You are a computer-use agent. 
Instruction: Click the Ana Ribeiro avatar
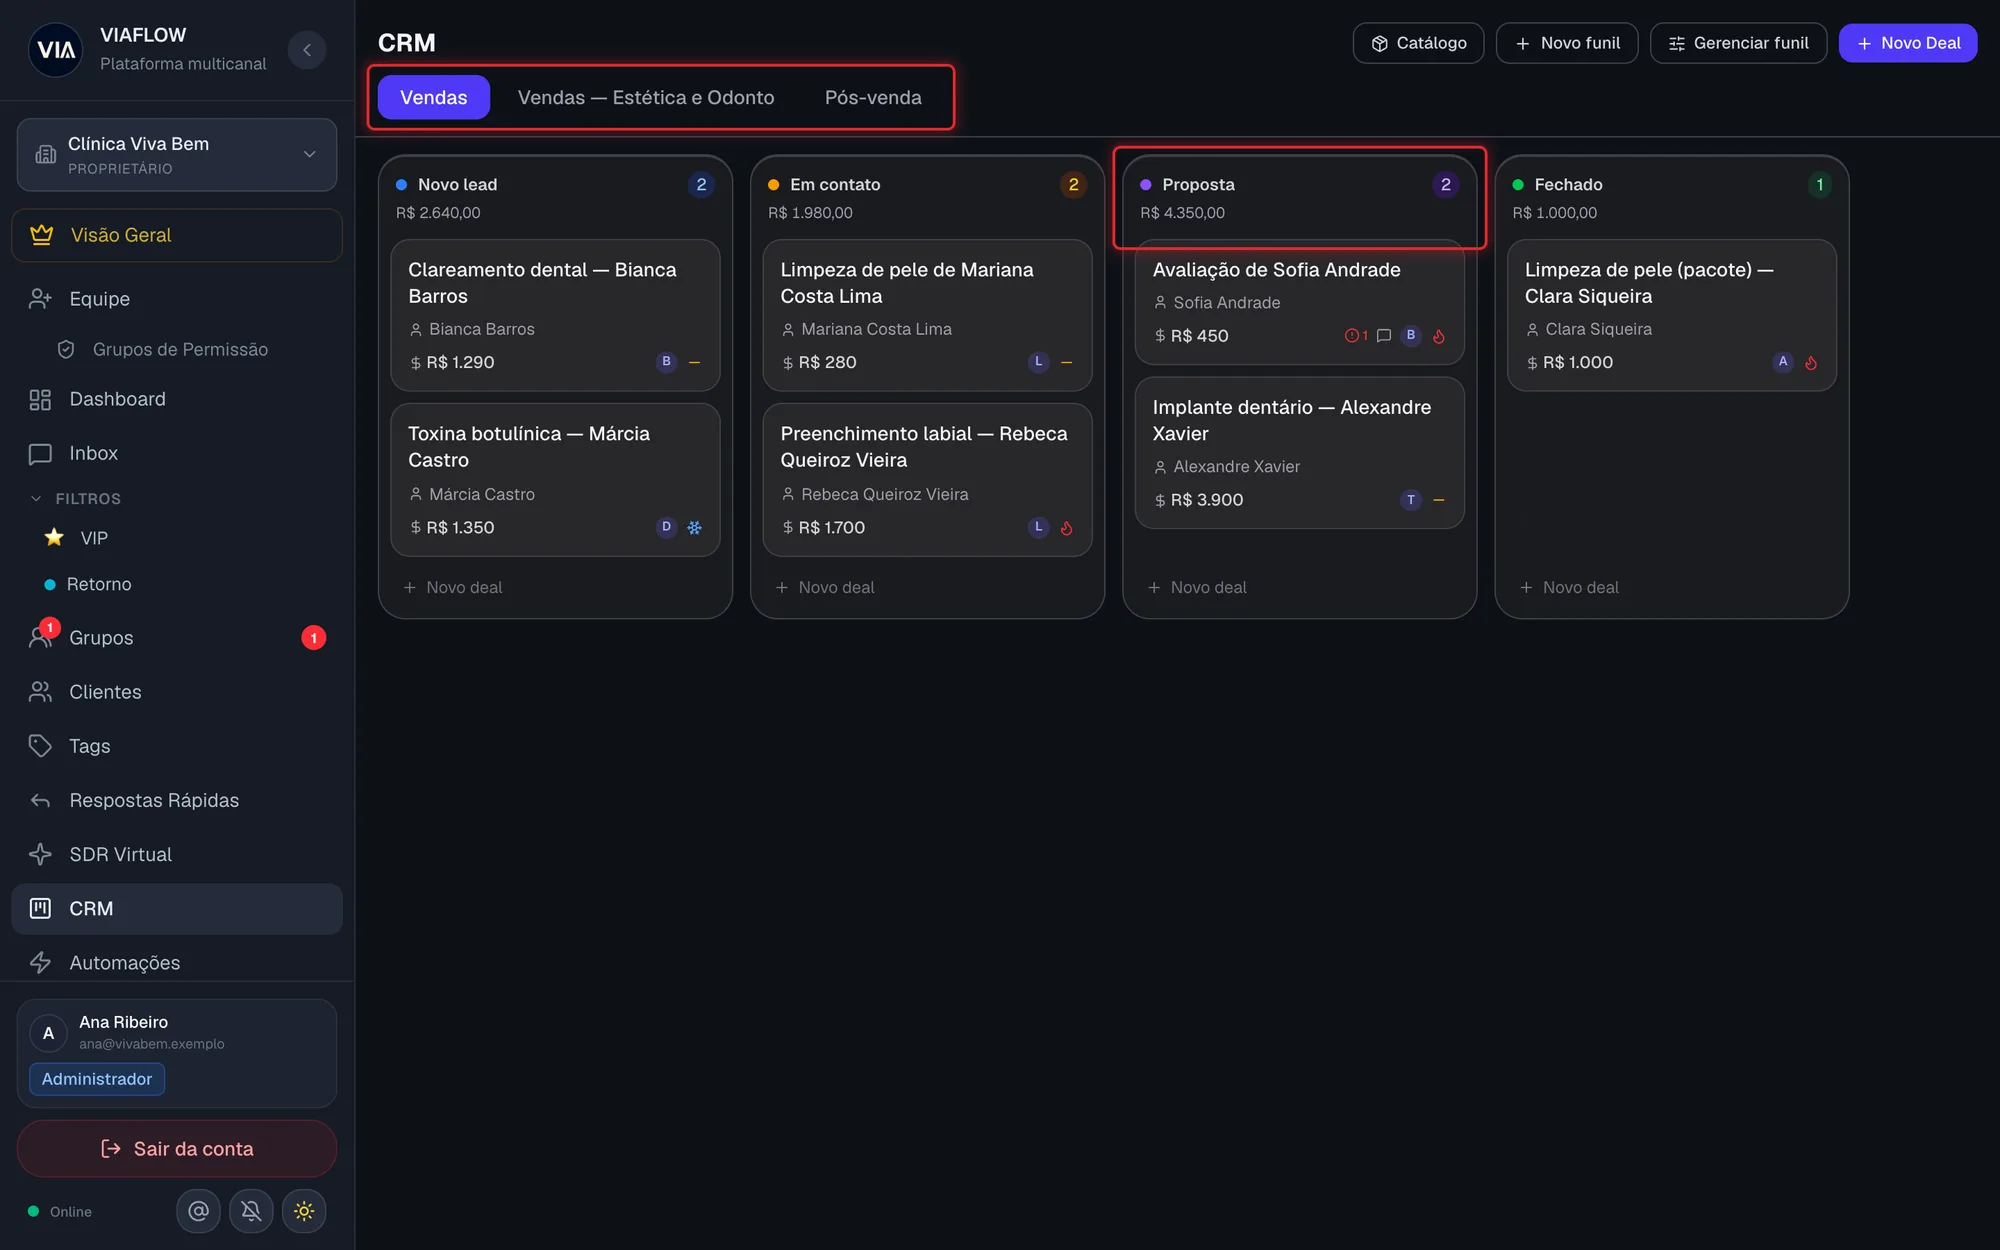coord(48,1033)
